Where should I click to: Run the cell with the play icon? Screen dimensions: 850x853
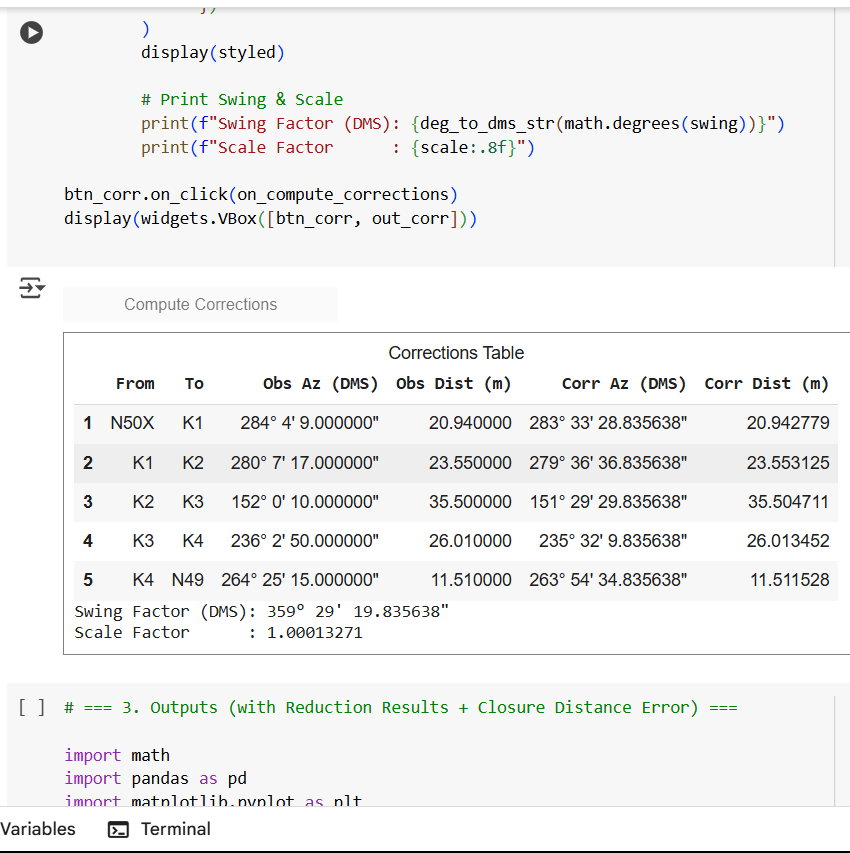click(30, 32)
